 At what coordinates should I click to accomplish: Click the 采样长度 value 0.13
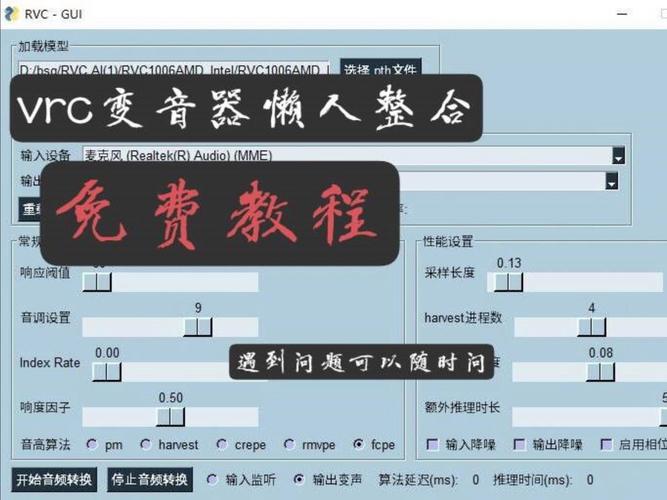[x=509, y=263]
